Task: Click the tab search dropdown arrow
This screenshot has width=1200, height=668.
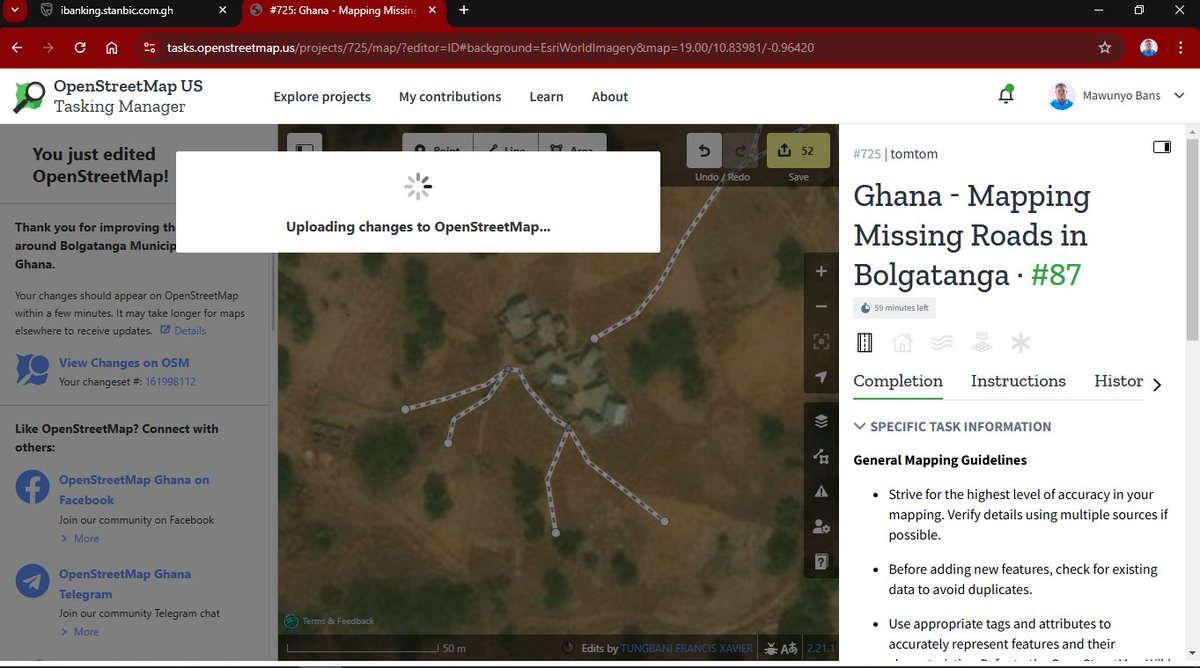Action: [14, 10]
